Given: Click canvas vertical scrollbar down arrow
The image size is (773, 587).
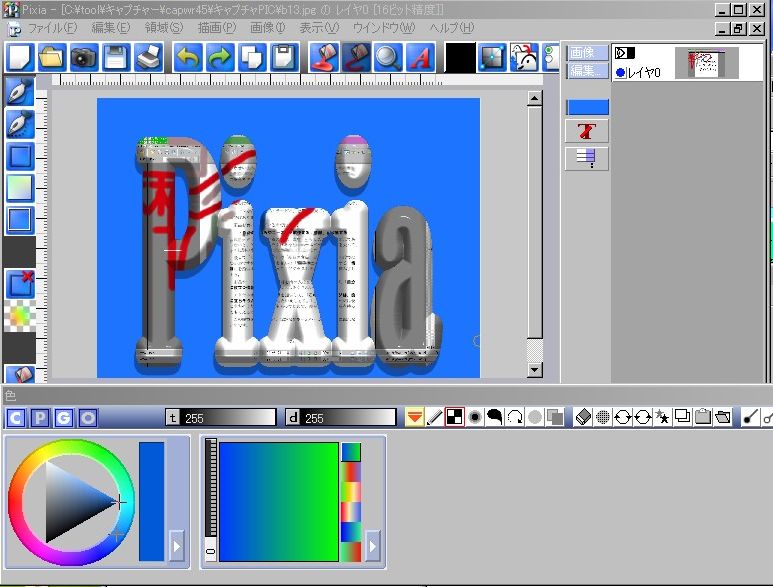Looking at the screenshot, I should coord(534,370).
